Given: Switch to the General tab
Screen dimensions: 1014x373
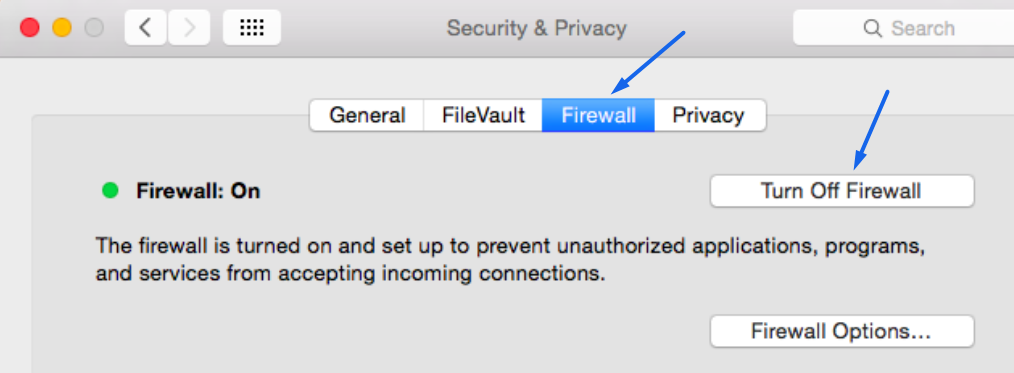Looking at the screenshot, I should [367, 115].
